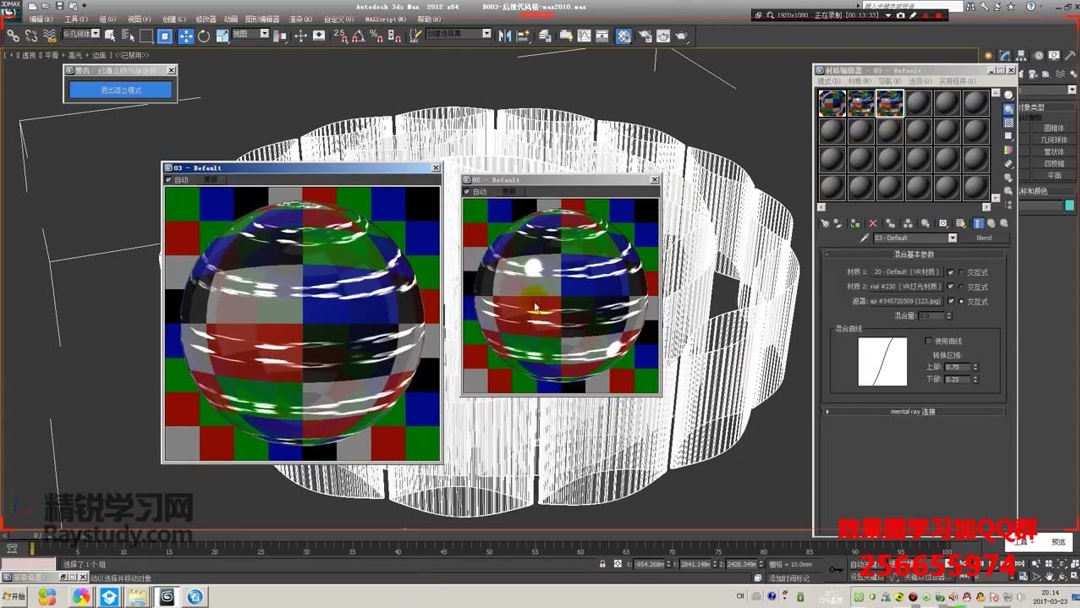
Task: Click the 退出孤立模式 button
Action: [119, 89]
